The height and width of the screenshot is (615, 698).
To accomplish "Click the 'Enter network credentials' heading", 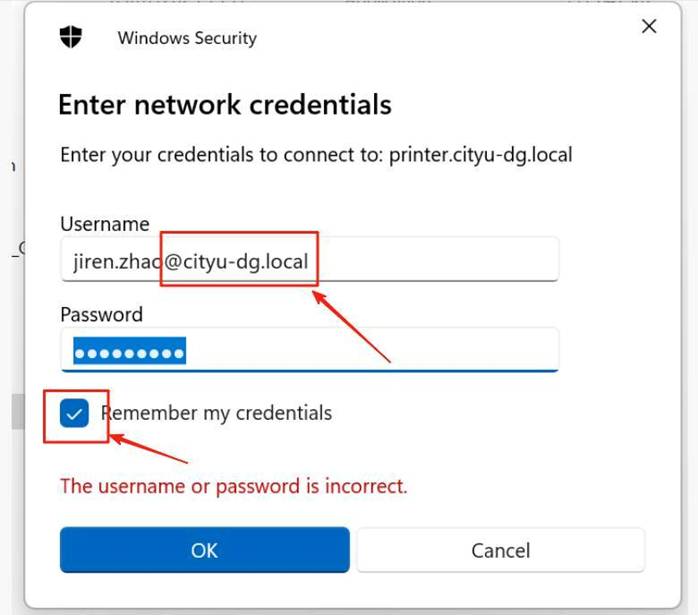I will point(225,104).
